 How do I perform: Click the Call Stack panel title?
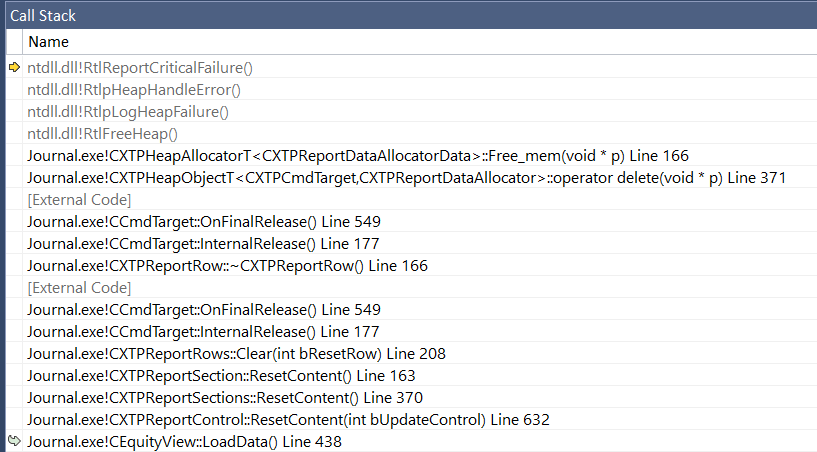pyautogui.click(x=43, y=16)
